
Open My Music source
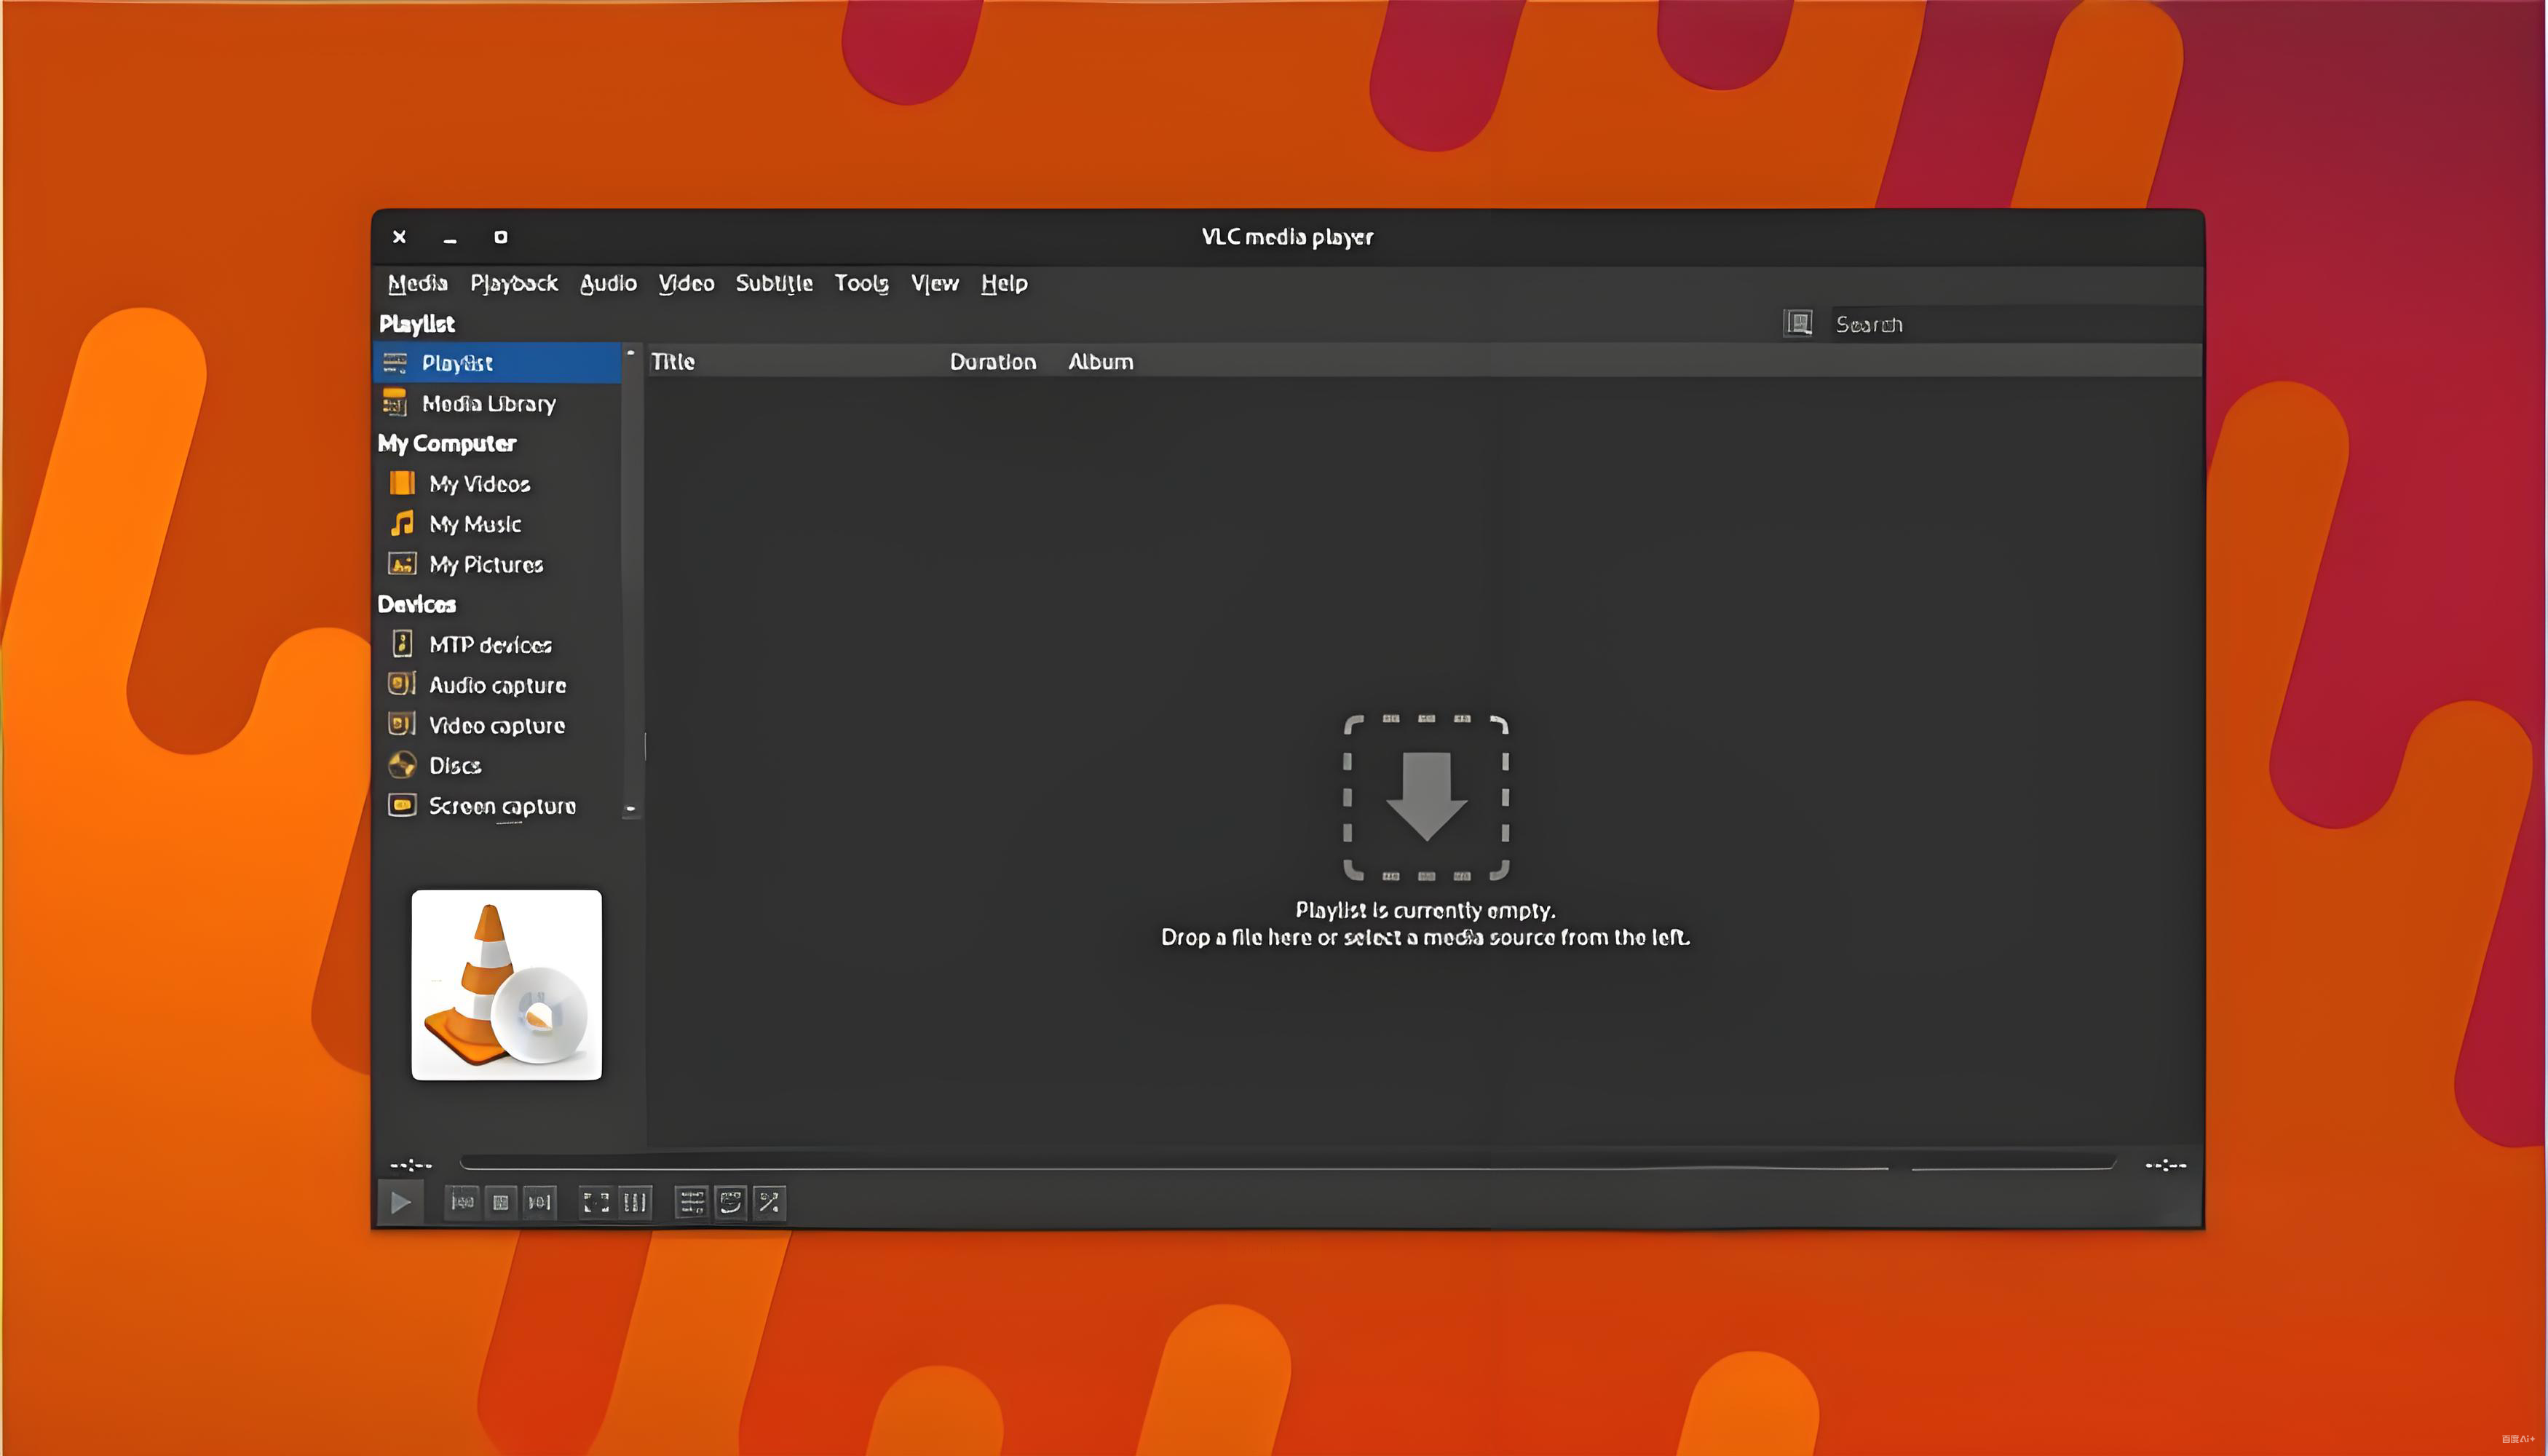(x=475, y=524)
